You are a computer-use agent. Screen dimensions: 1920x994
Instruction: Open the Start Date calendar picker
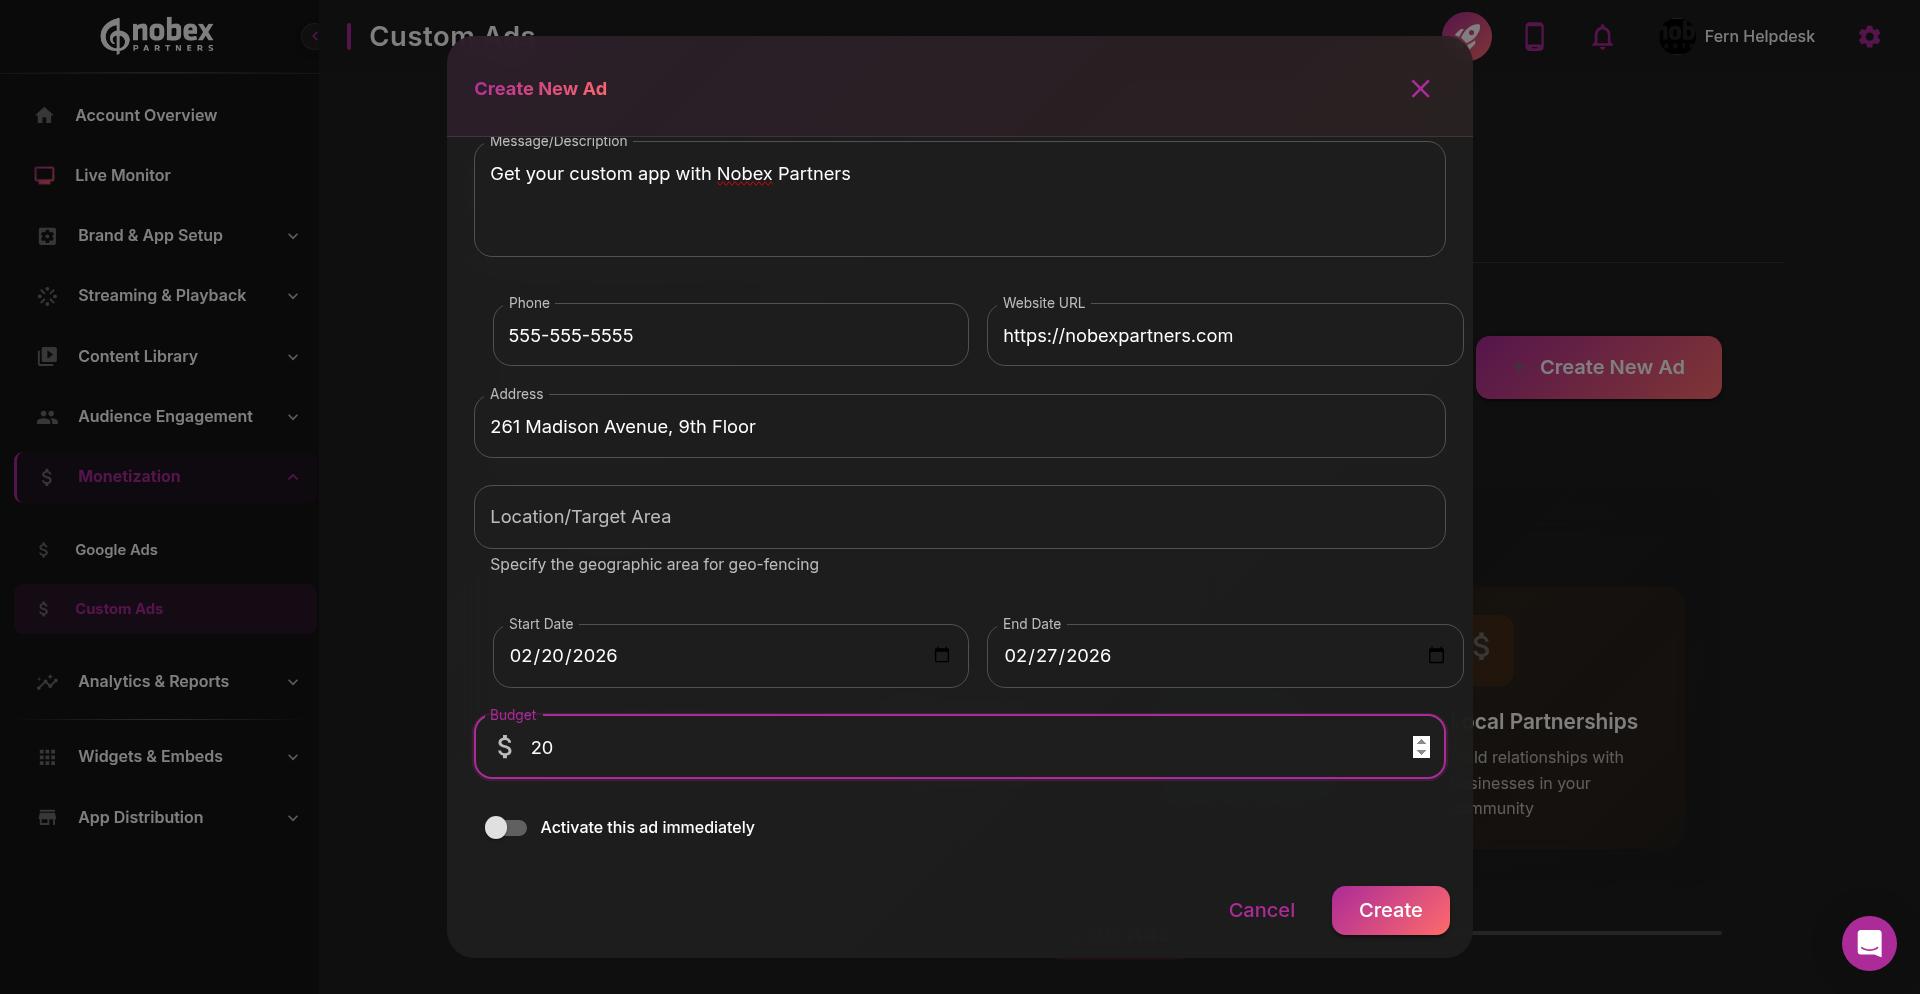pyautogui.click(x=941, y=655)
